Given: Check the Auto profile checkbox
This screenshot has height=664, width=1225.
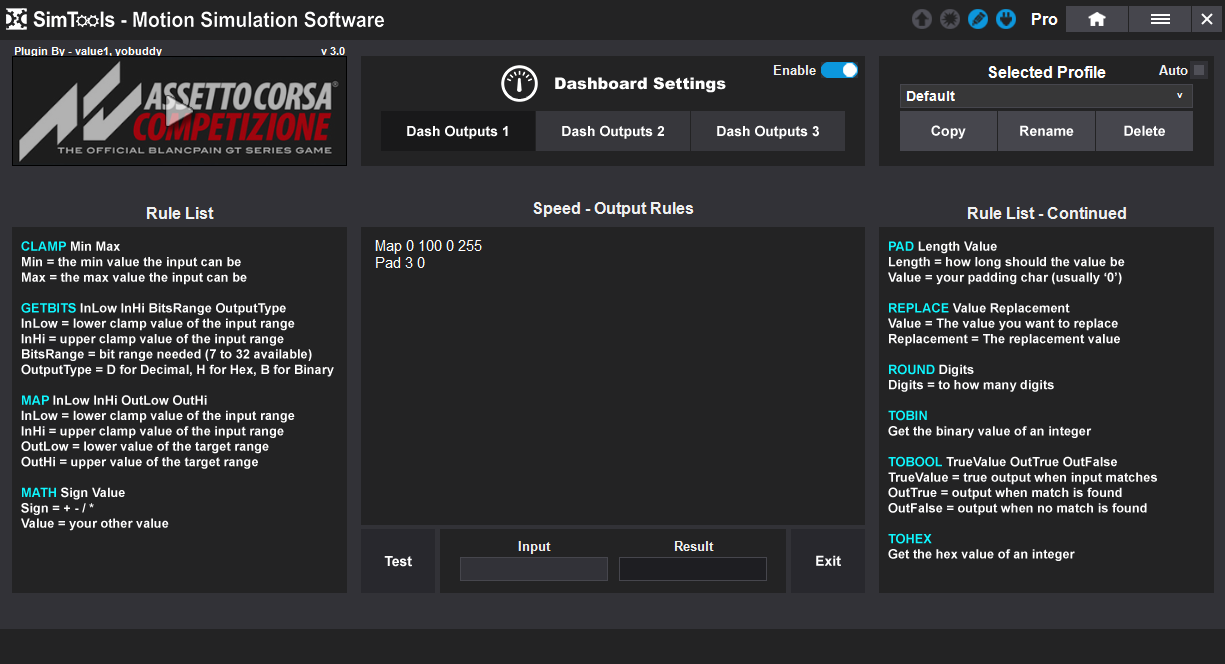Looking at the screenshot, I should point(1199,70).
